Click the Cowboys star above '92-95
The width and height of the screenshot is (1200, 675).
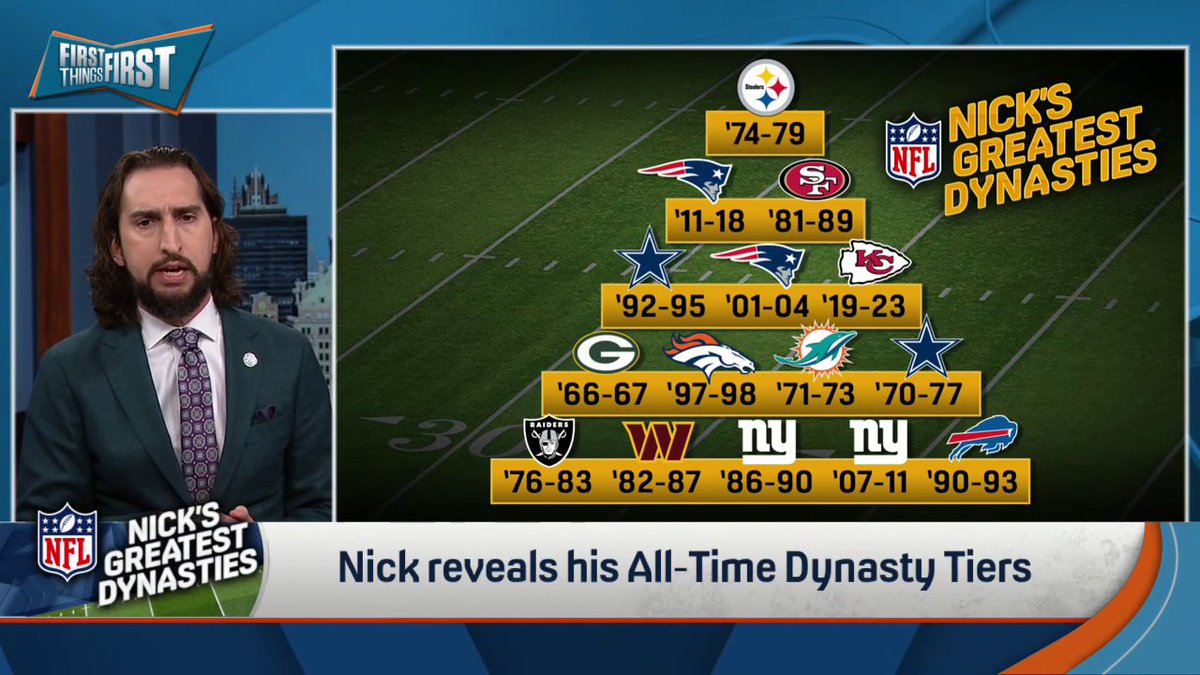click(650, 257)
